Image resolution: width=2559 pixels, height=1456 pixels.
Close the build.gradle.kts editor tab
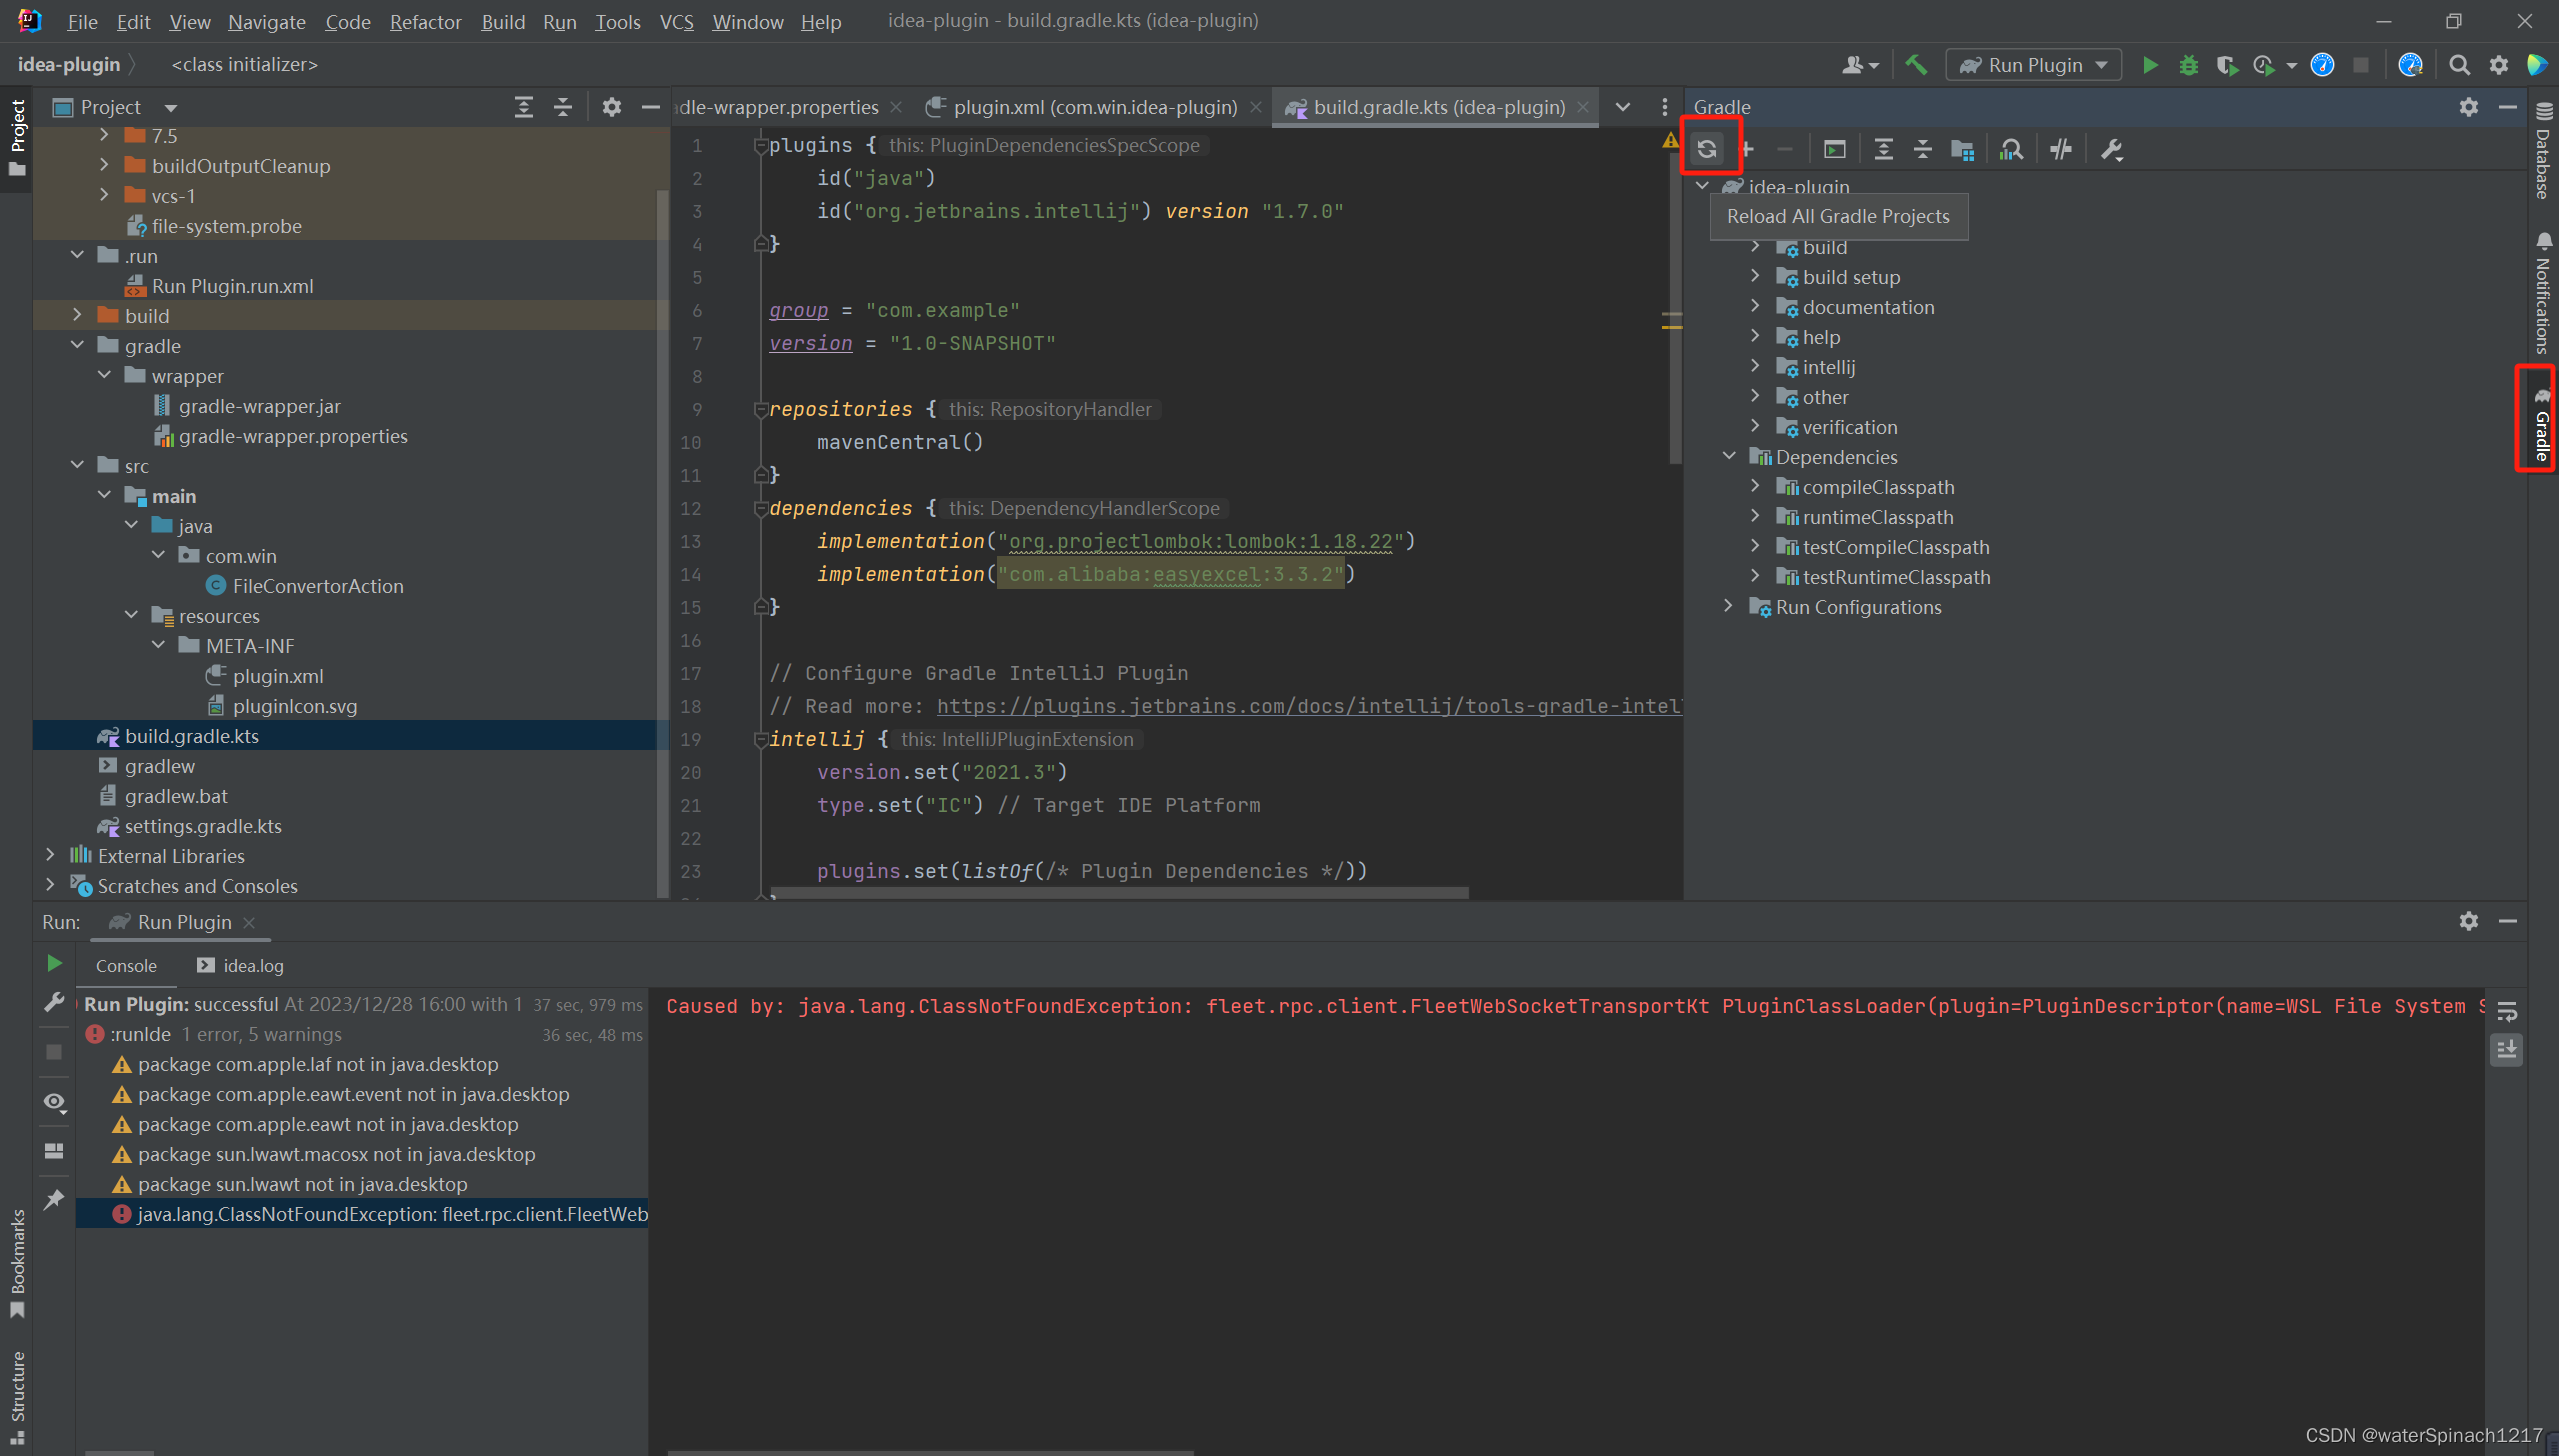[1583, 107]
